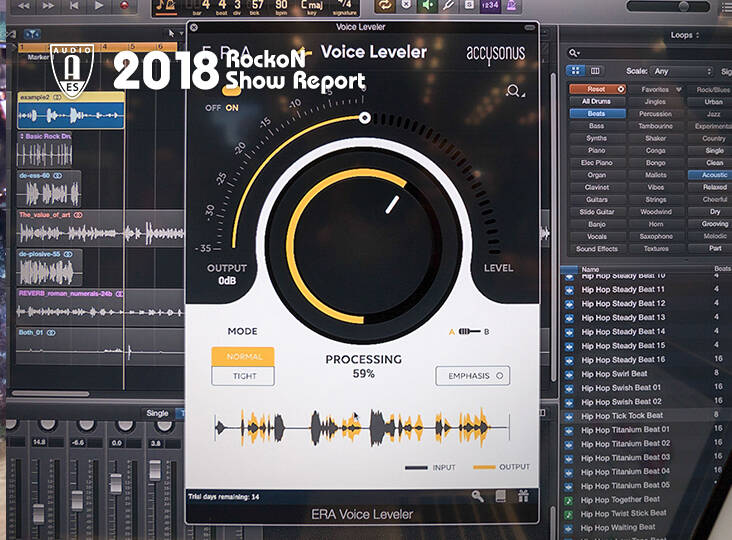This screenshot has width=732, height=540.
Task: Toggle the Beats category filter in Loops
Action: (x=597, y=113)
